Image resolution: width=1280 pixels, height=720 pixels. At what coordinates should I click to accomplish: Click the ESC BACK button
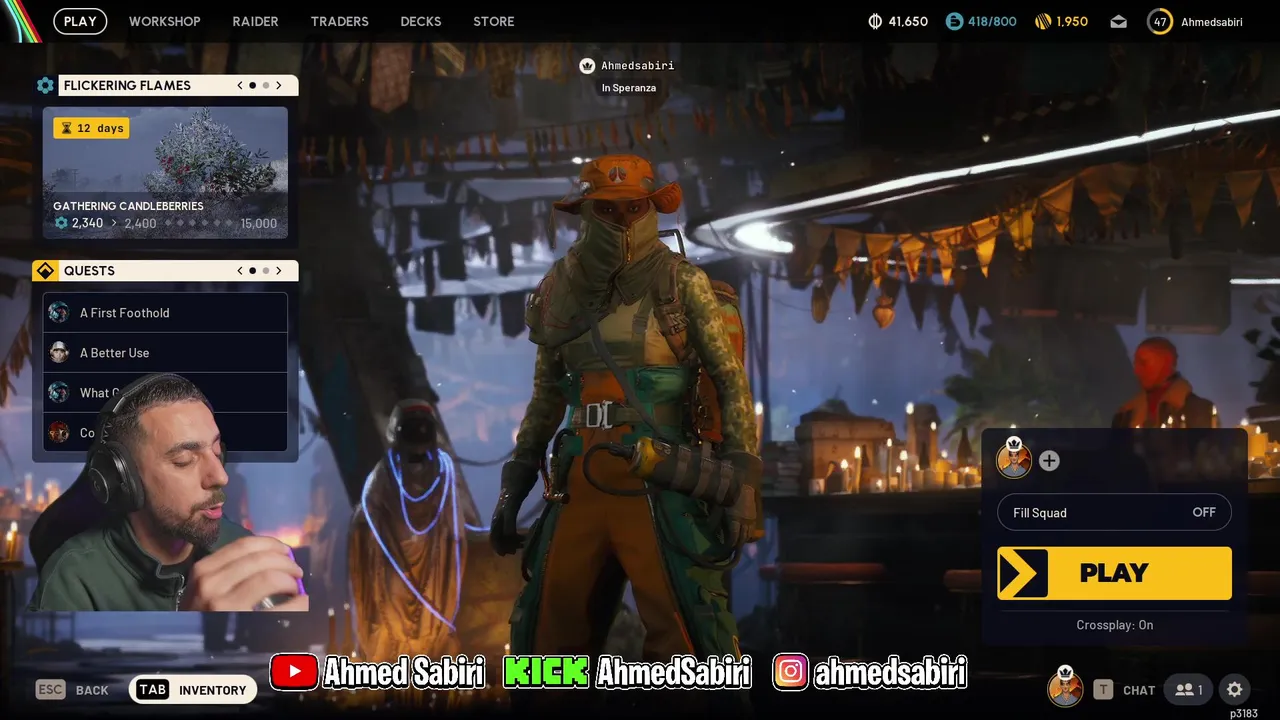[72, 690]
